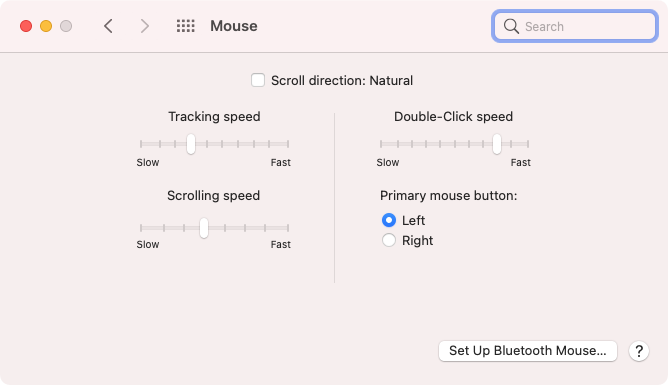Click the back arrow in the toolbar
The width and height of the screenshot is (668, 385).
click(x=108, y=26)
